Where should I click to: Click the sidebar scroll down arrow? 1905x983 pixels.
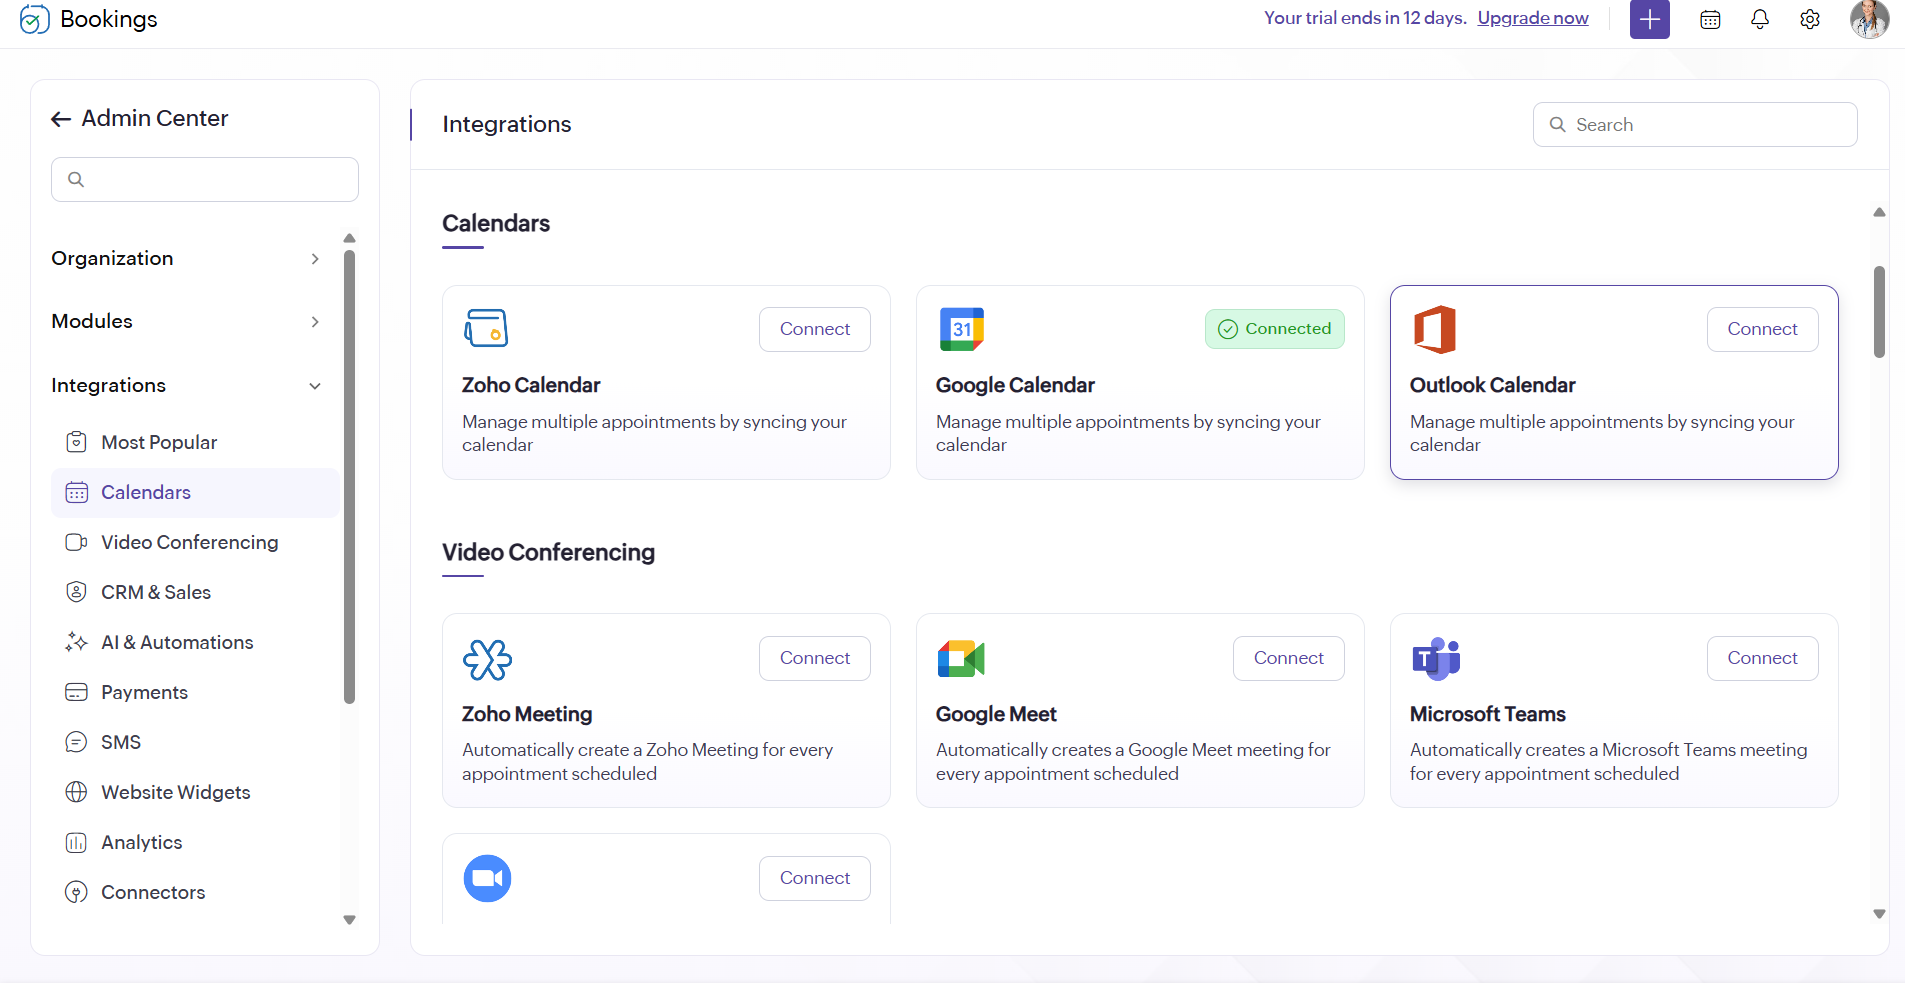click(350, 920)
